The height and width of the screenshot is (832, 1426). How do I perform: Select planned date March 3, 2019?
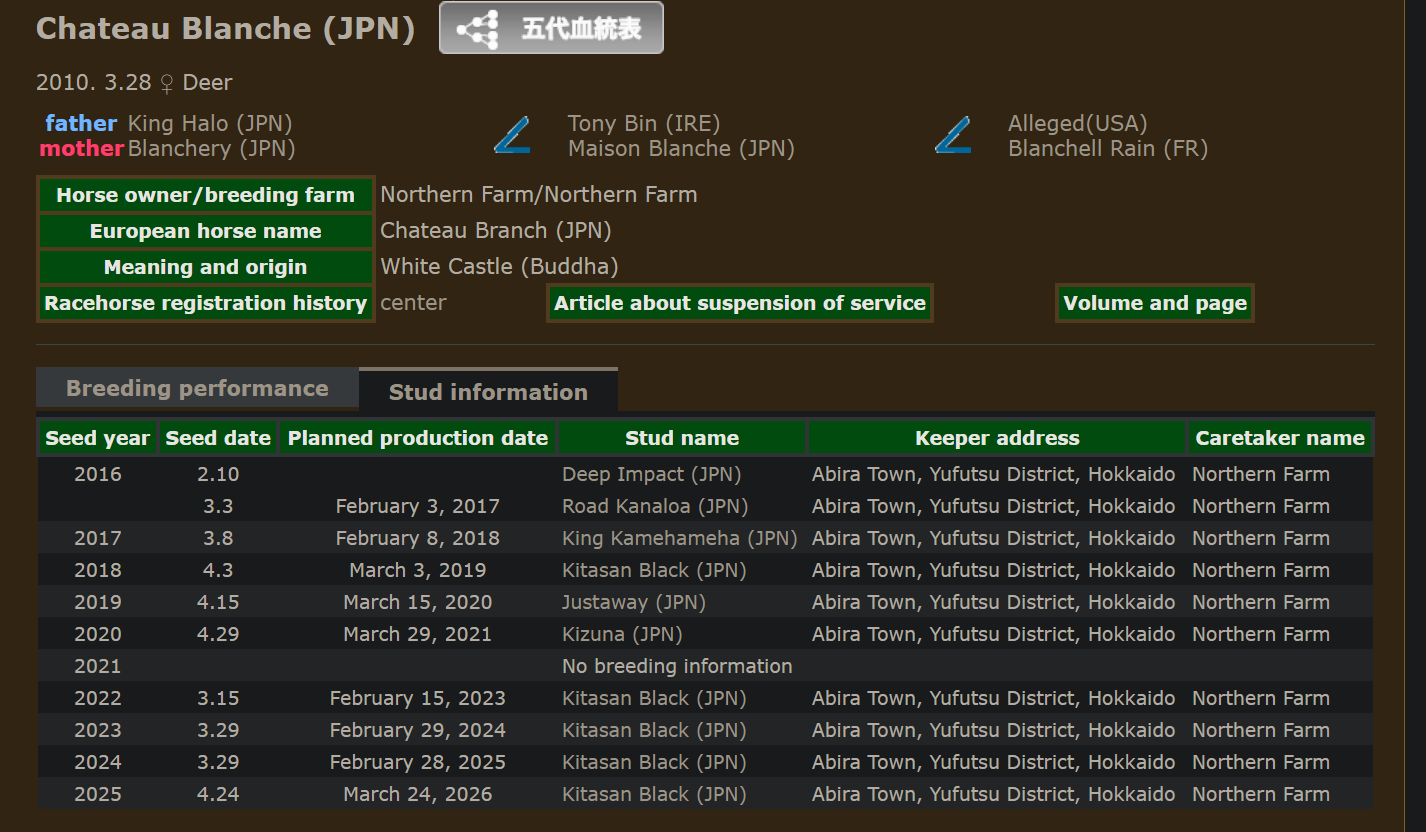click(x=418, y=570)
